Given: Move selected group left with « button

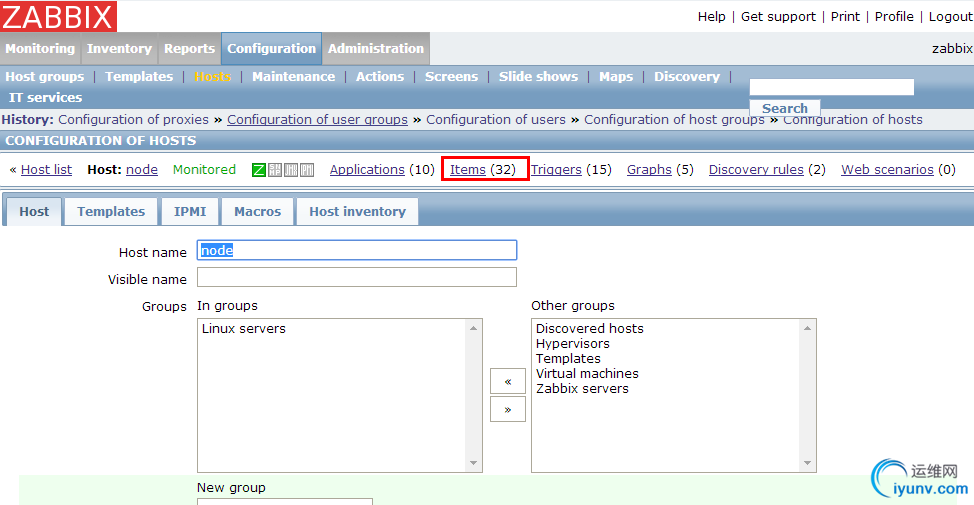Looking at the screenshot, I should (x=507, y=381).
